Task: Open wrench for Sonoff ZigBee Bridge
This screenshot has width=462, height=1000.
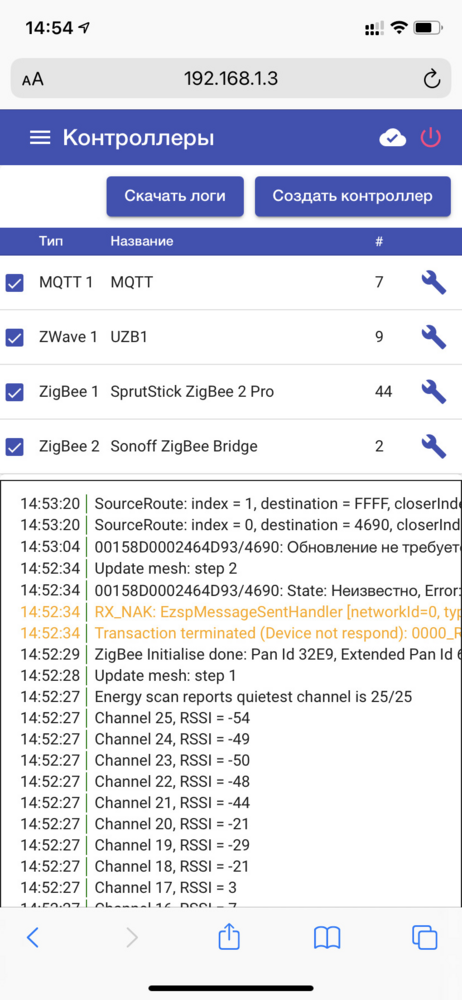Action: [433, 446]
